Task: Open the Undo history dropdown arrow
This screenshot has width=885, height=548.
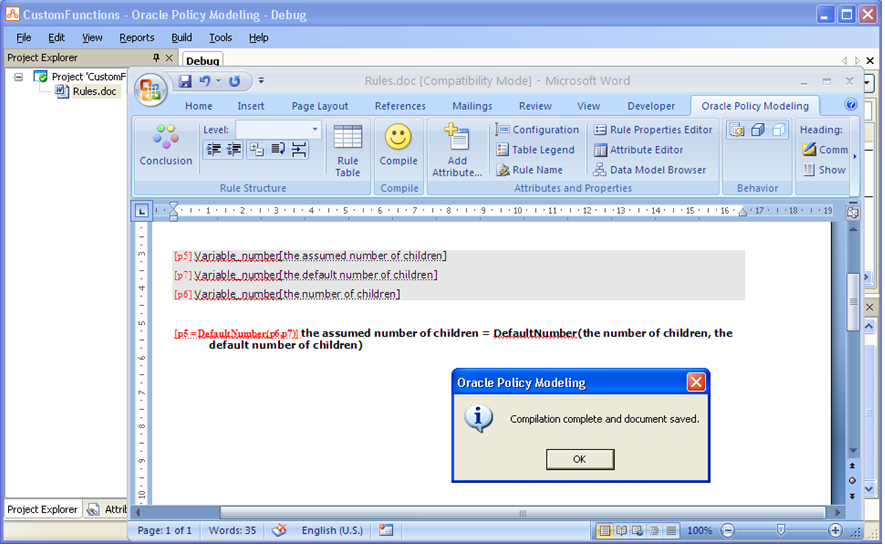Action: pos(218,81)
